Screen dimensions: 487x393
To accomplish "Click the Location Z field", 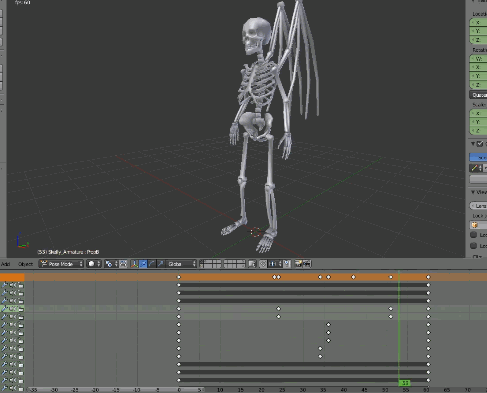I will click(478, 40).
